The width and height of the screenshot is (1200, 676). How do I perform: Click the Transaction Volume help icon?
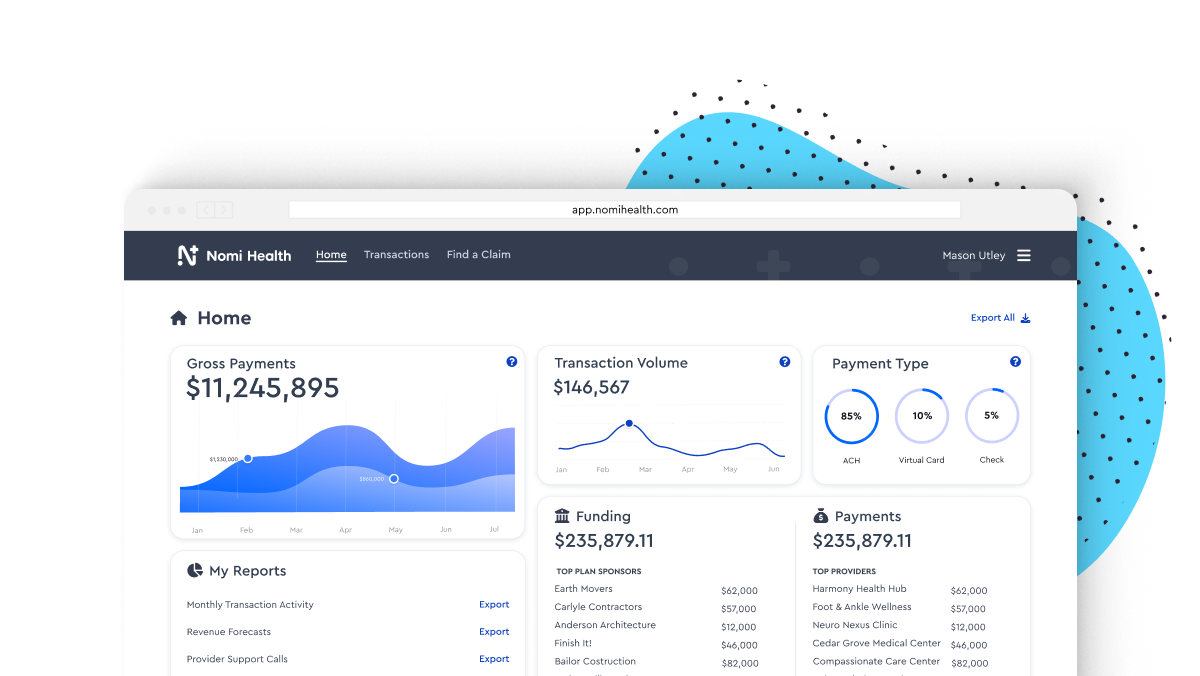click(785, 362)
